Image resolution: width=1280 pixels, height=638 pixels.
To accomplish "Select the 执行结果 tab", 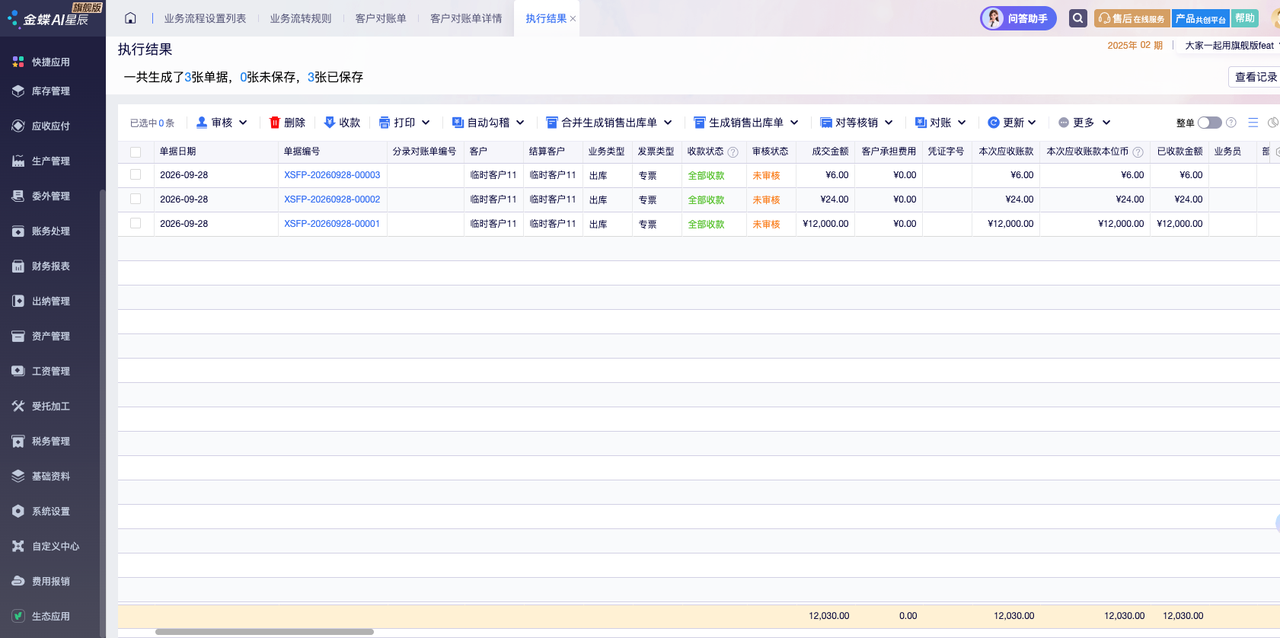I will 546,18.
